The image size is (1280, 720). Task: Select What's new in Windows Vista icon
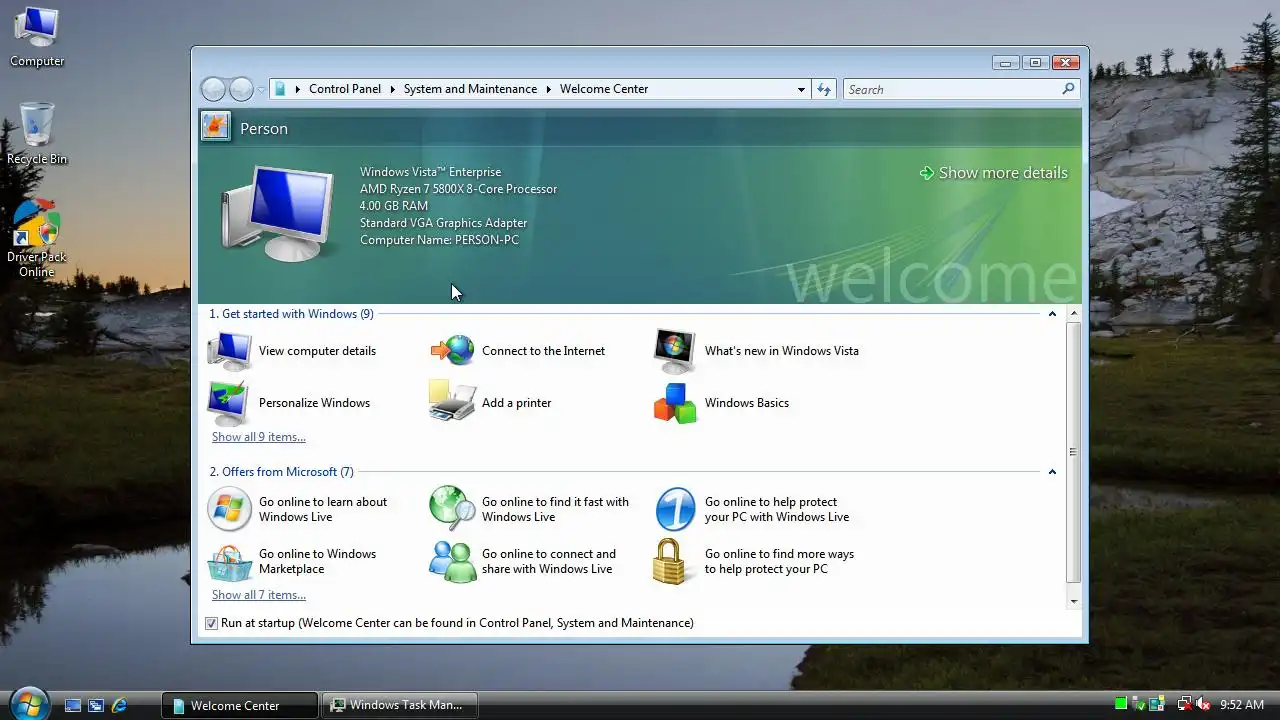point(675,351)
